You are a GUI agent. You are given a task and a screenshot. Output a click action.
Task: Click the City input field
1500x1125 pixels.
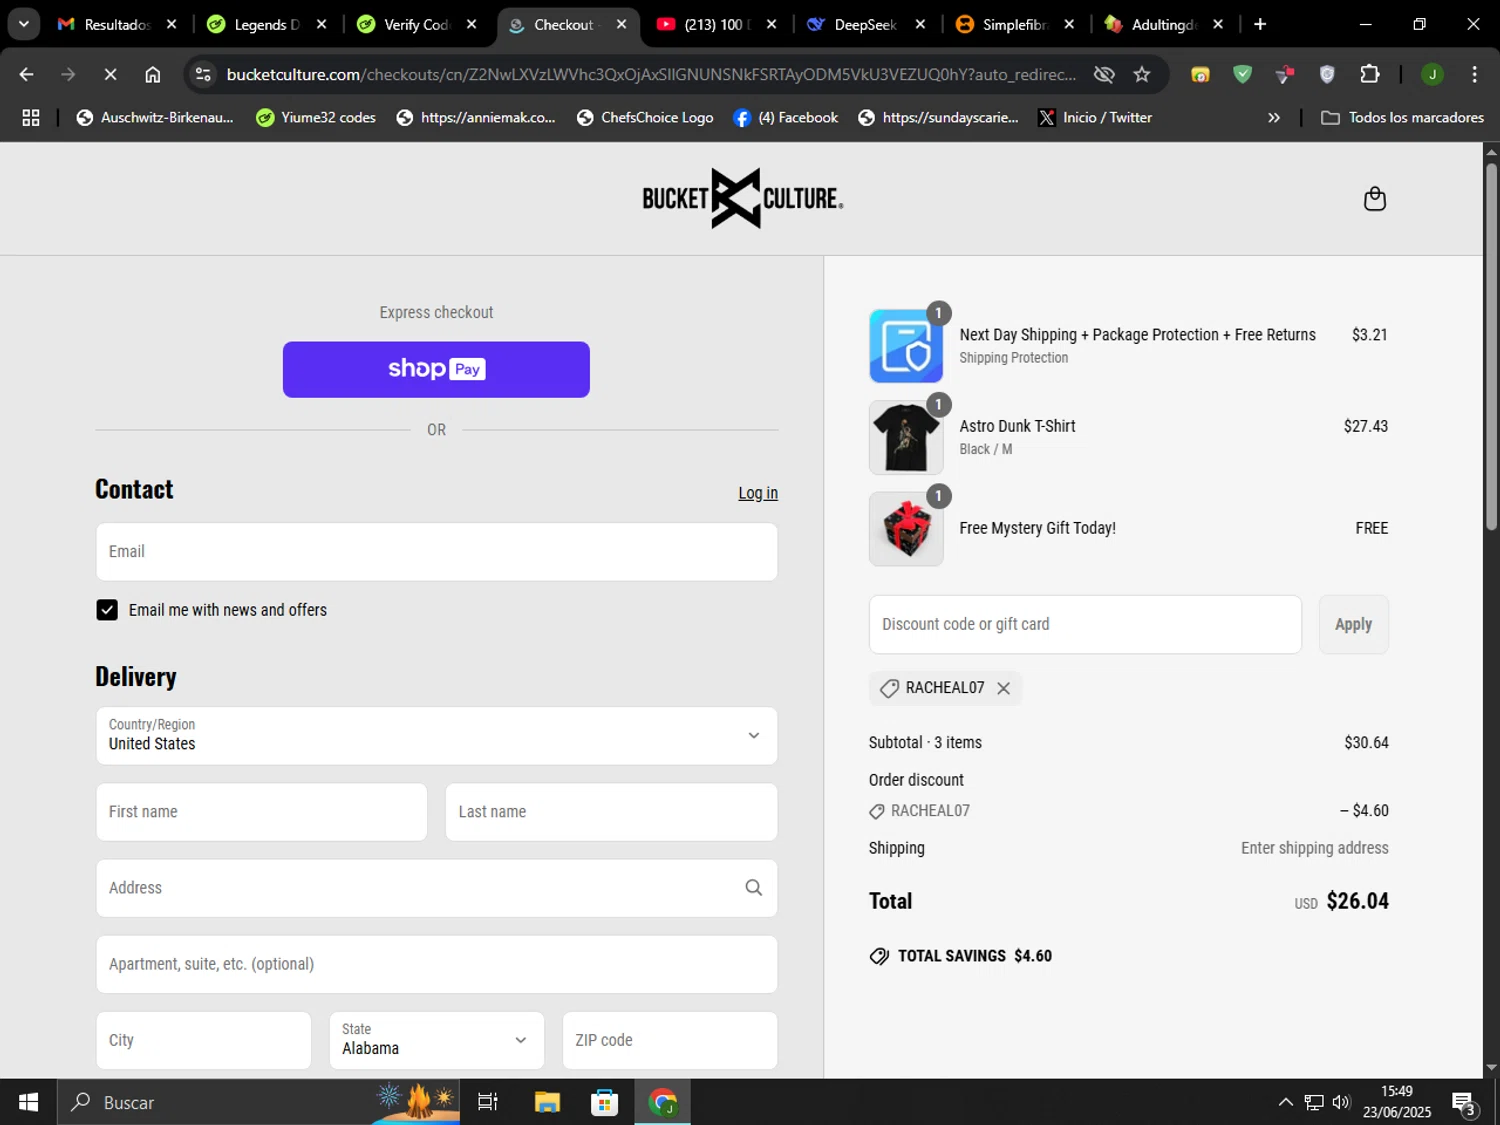(x=204, y=1040)
